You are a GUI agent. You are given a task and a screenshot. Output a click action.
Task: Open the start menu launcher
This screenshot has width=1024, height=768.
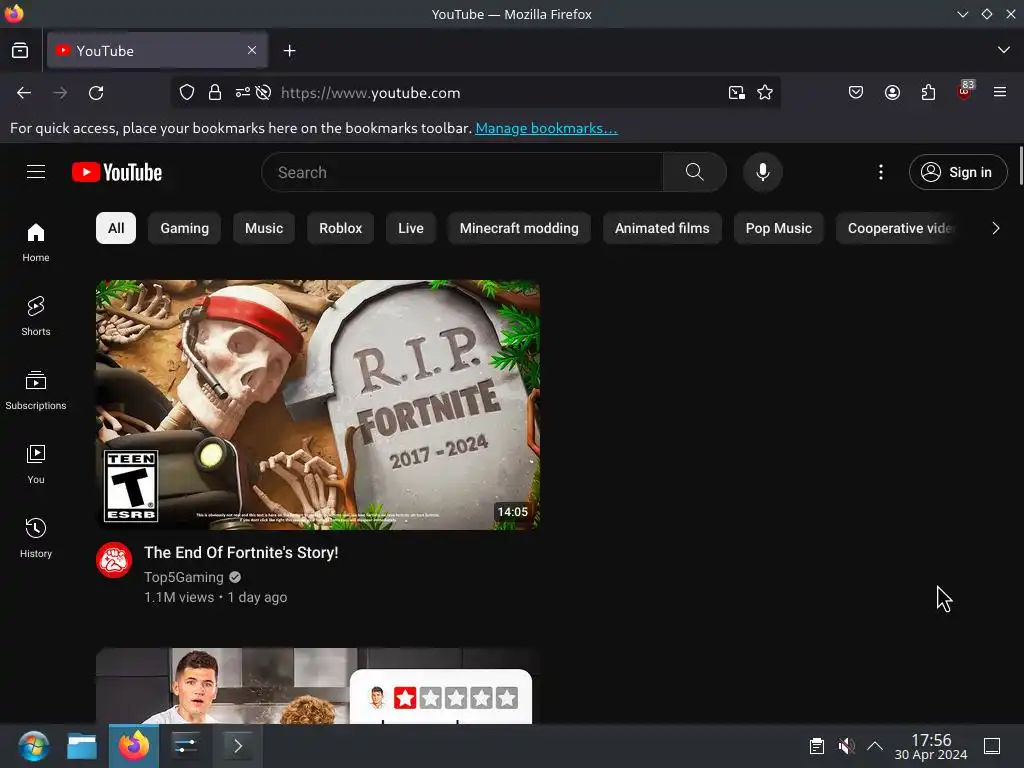pos(33,746)
